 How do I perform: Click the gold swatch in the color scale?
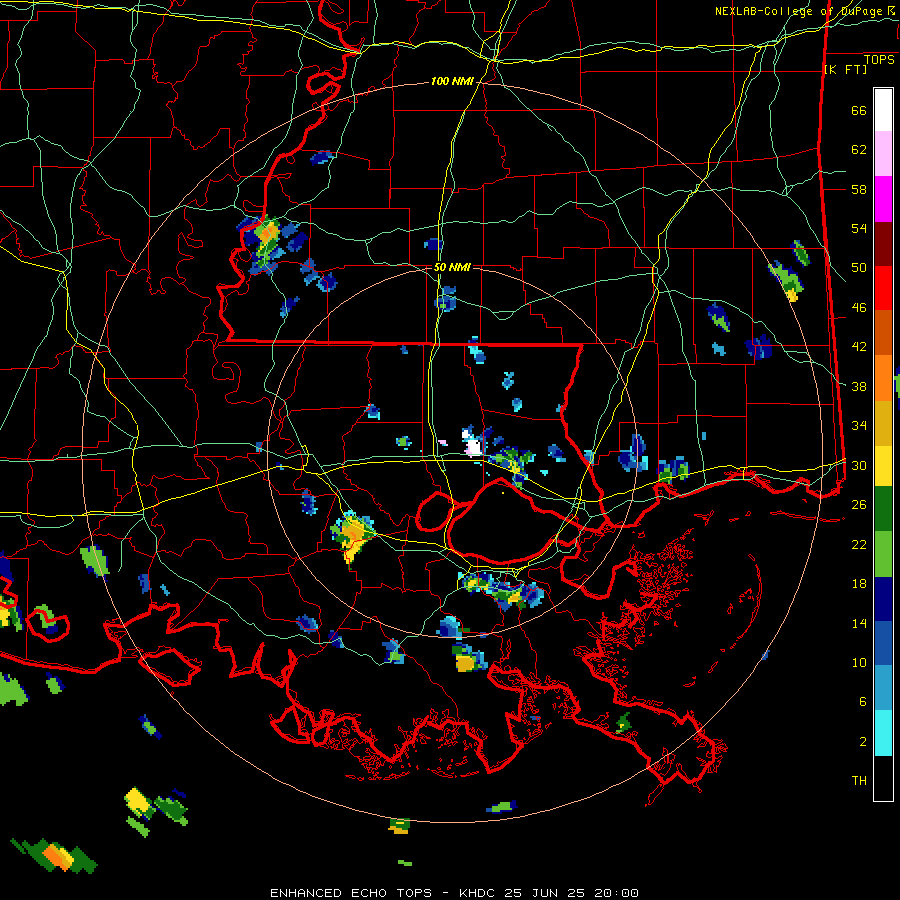[883, 423]
